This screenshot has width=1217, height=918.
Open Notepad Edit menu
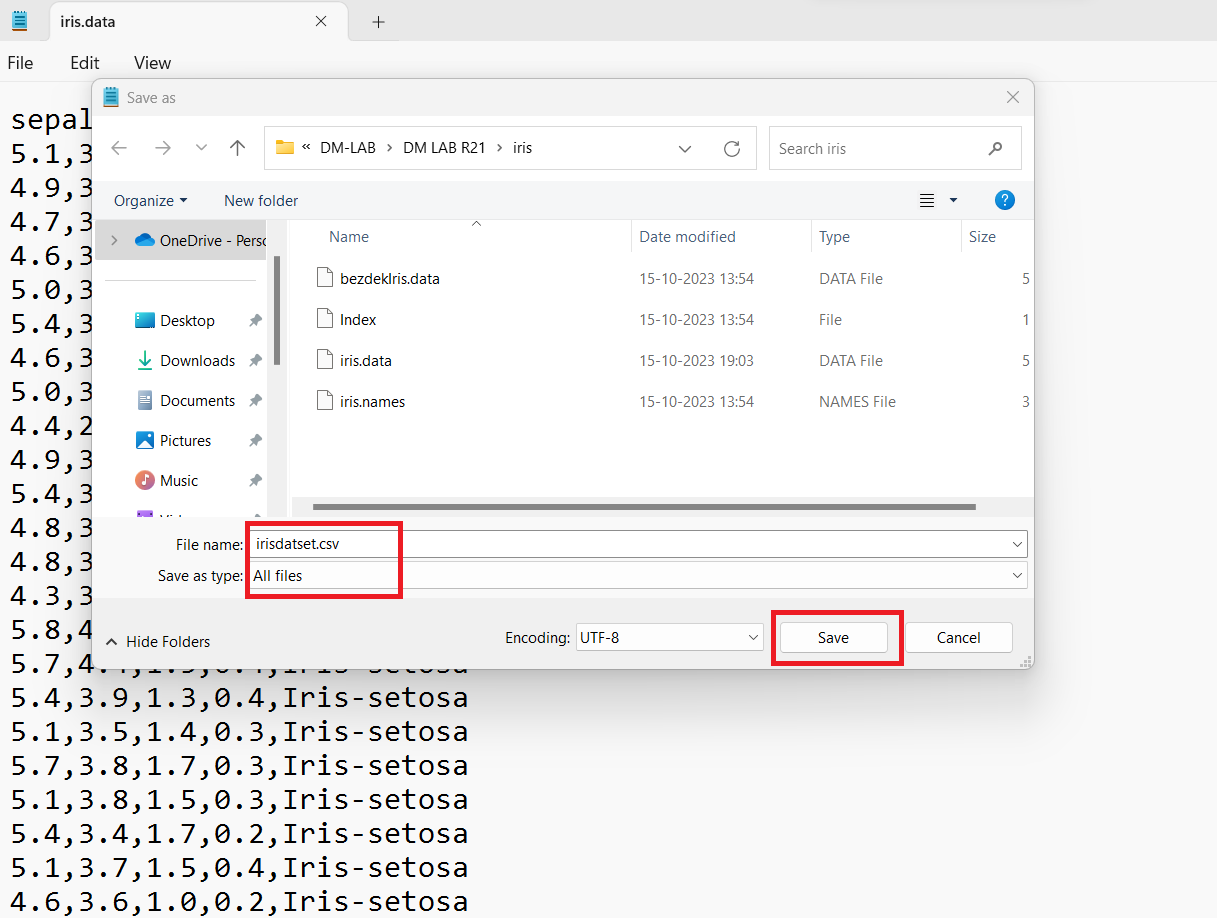pos(85,62)
